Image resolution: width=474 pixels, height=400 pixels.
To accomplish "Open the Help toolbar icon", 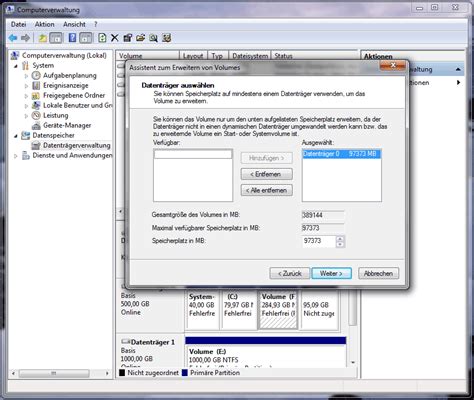I will point(72,38).
